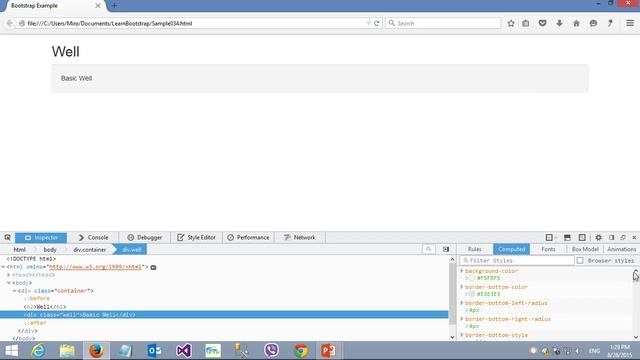640x360 pixels.
Task: Toggle the sidebar pane collapse icon
Action: coord(446,249)
